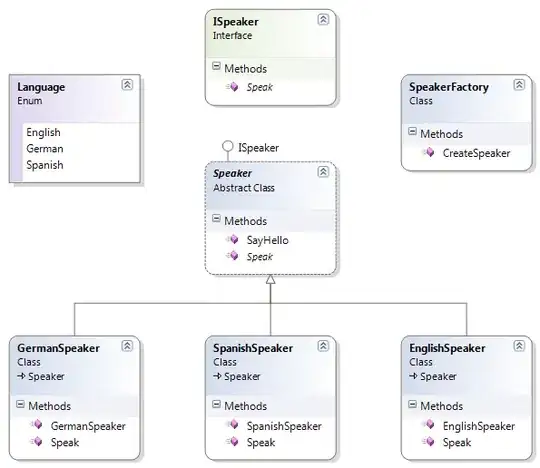This screenshot has width=540, height=468.
Task: Click the CreateSpeaker method icon
Action: tap(429, 152)
